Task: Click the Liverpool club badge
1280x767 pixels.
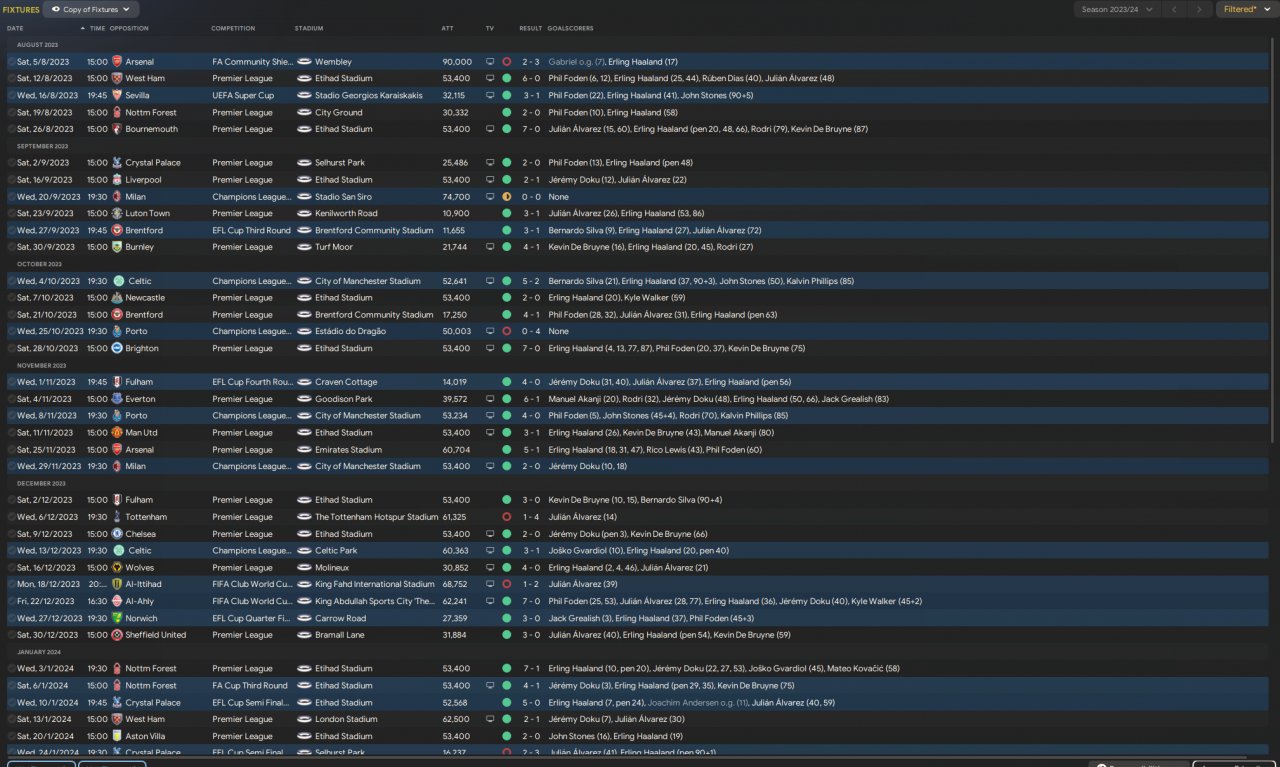Action: (x=117, y=180)
